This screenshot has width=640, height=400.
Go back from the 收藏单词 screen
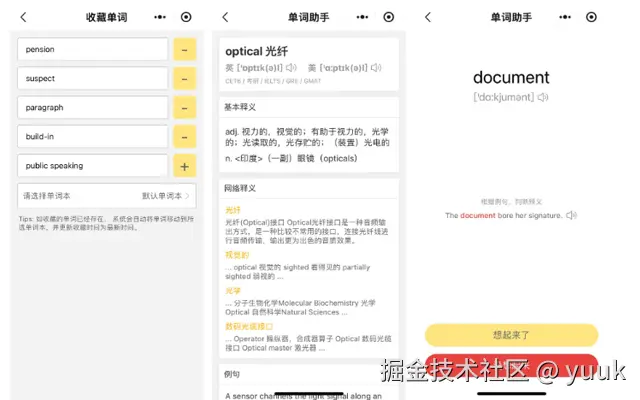pyautogui.click(x=23, y=17)
